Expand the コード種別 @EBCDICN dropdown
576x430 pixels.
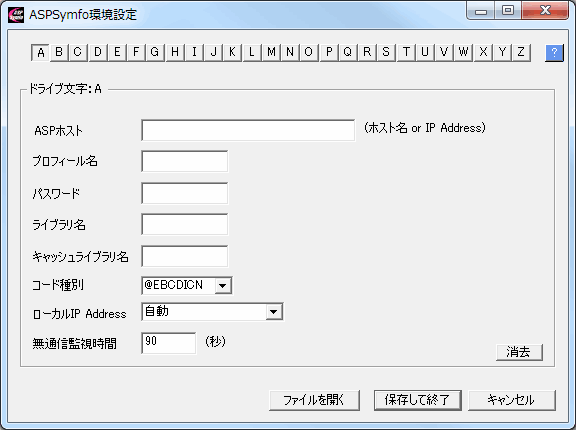(223, 285)
